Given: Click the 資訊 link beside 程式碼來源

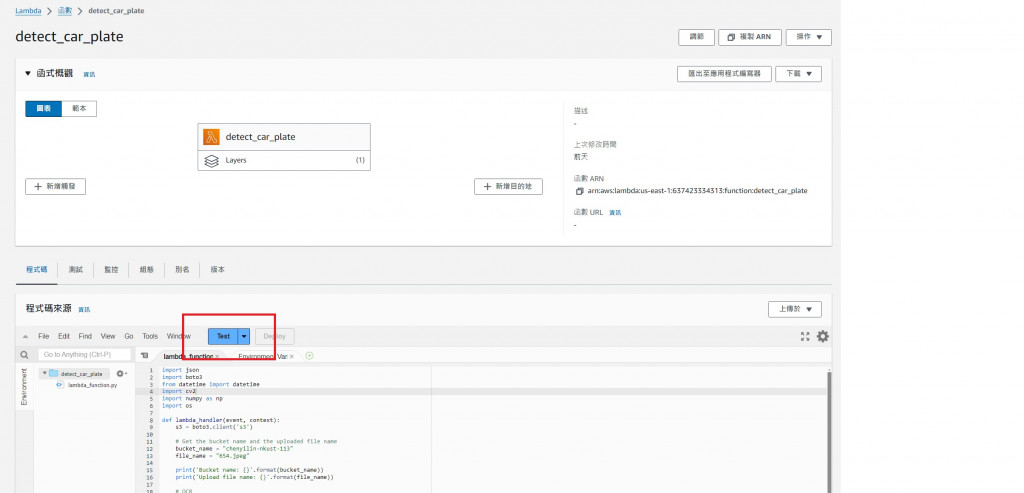Looking at the screenshot, I should (84, 310).
